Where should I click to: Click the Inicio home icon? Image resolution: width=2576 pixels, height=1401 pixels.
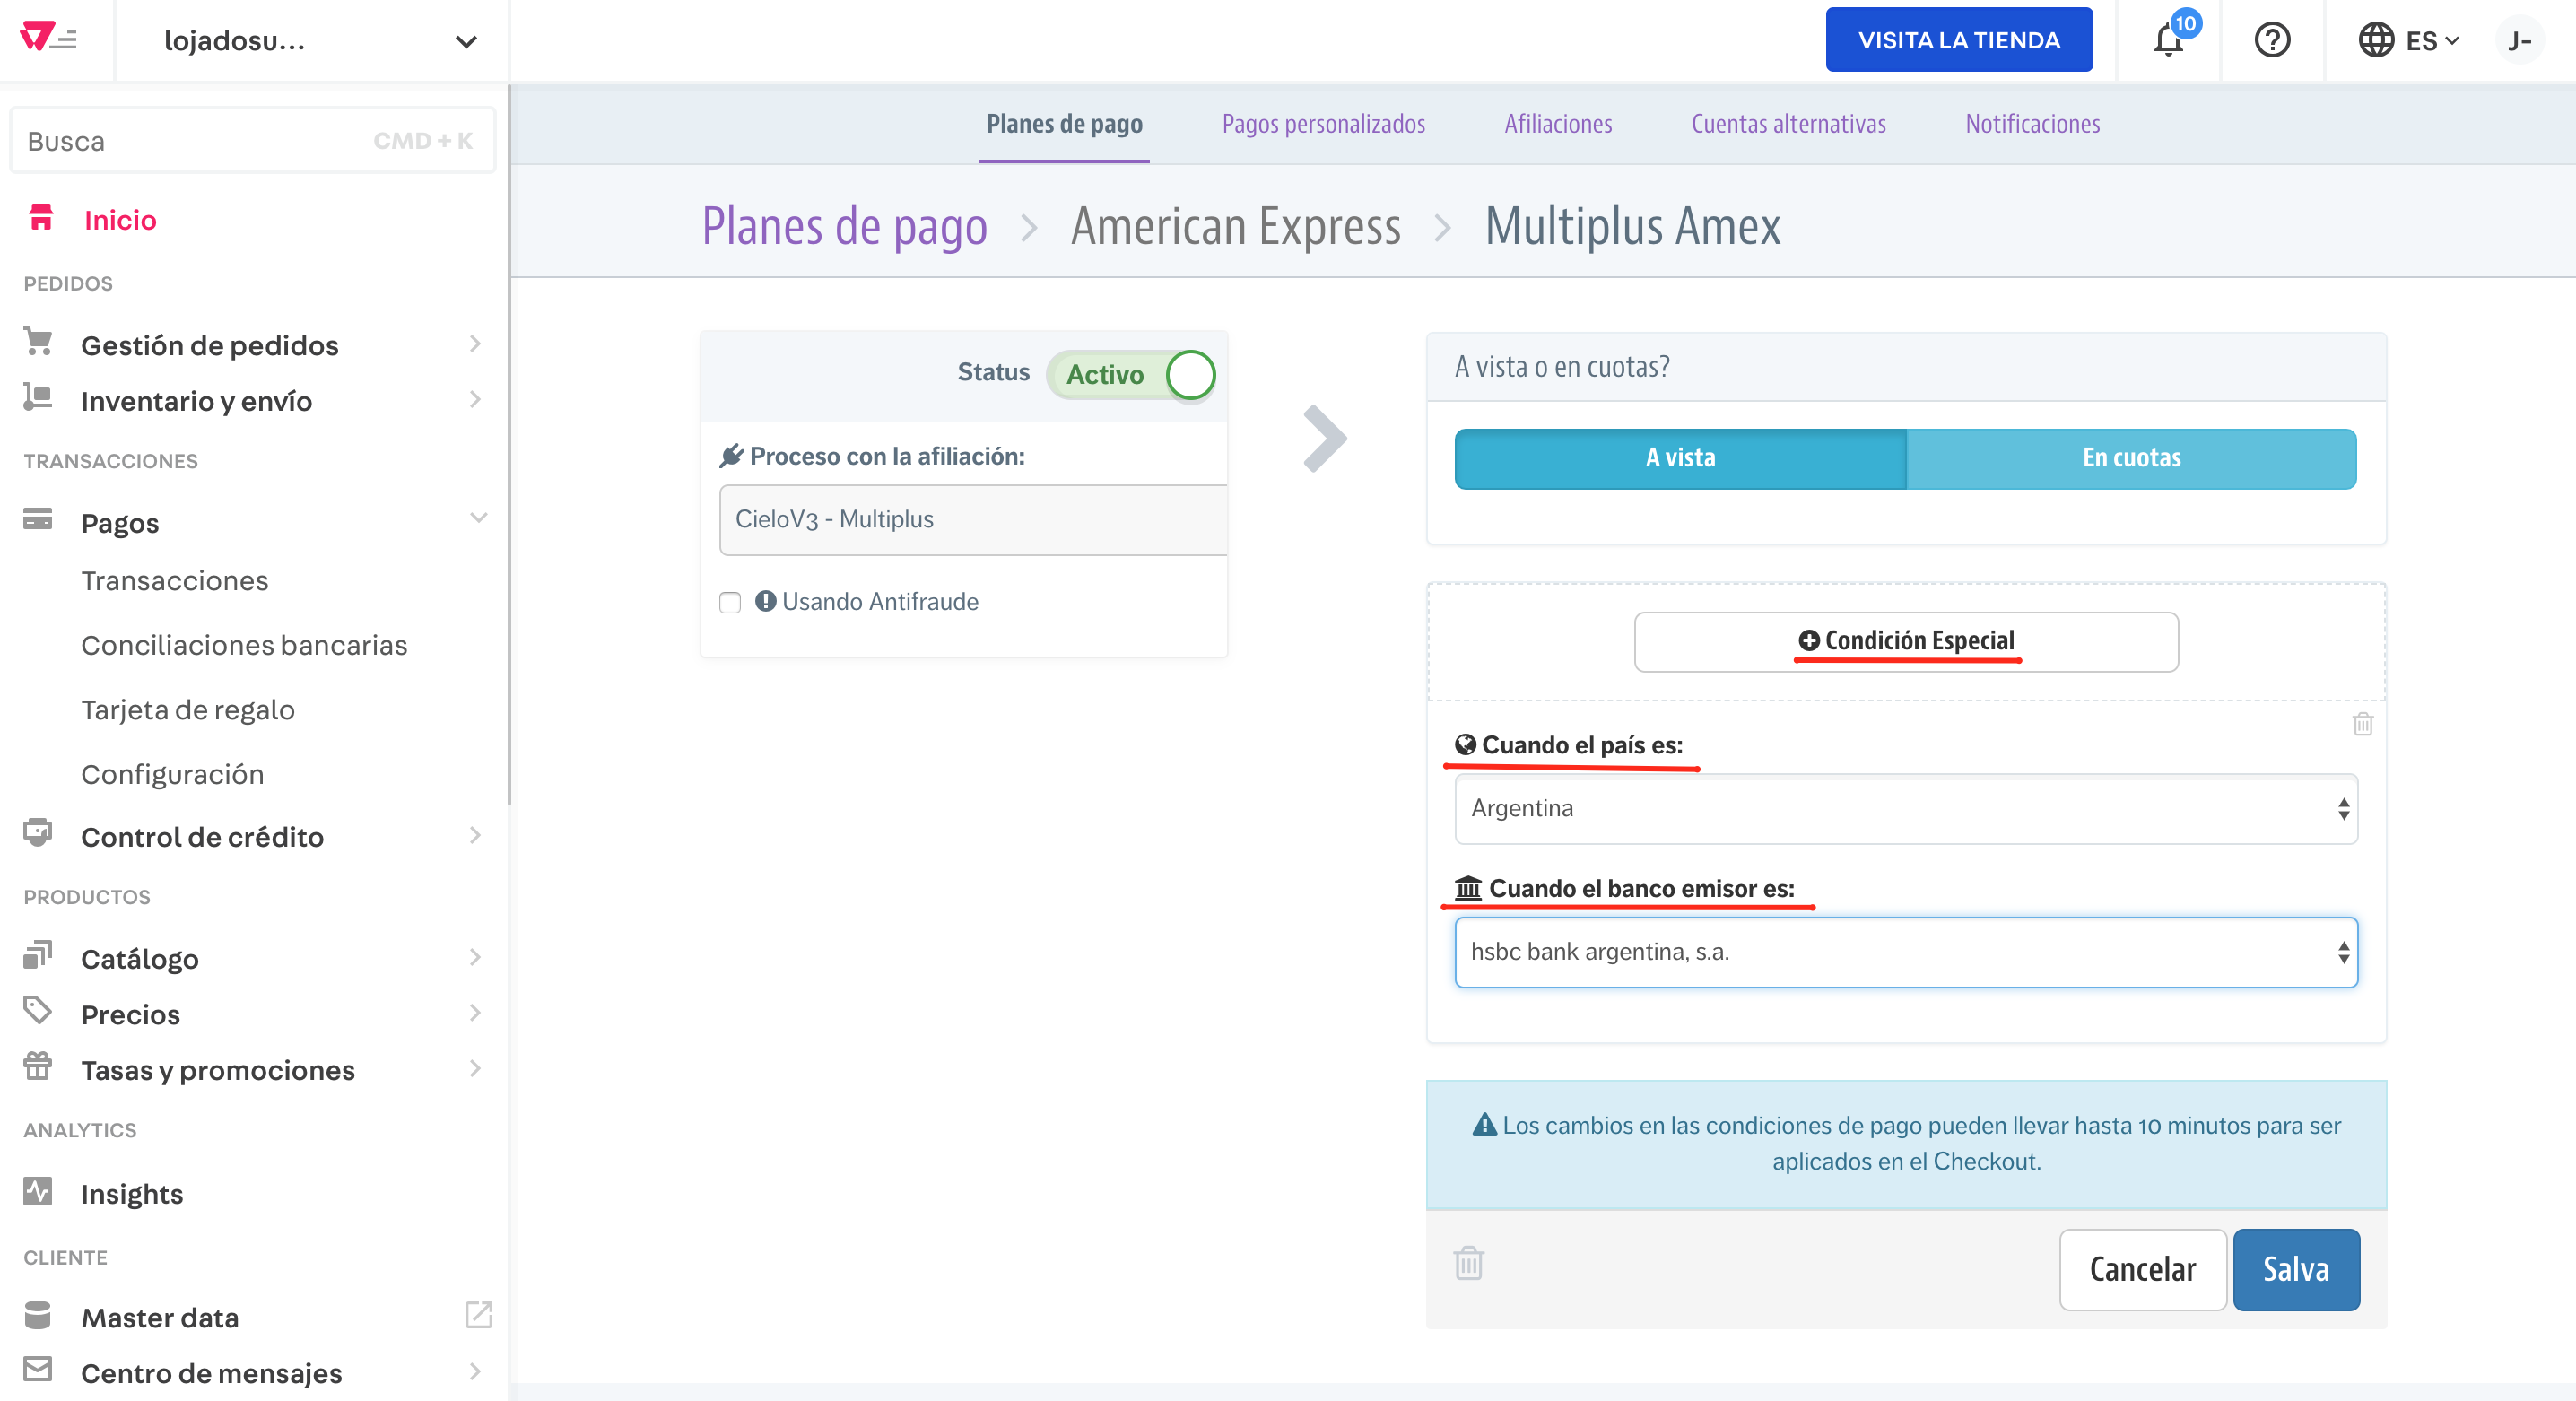(41, 218)
